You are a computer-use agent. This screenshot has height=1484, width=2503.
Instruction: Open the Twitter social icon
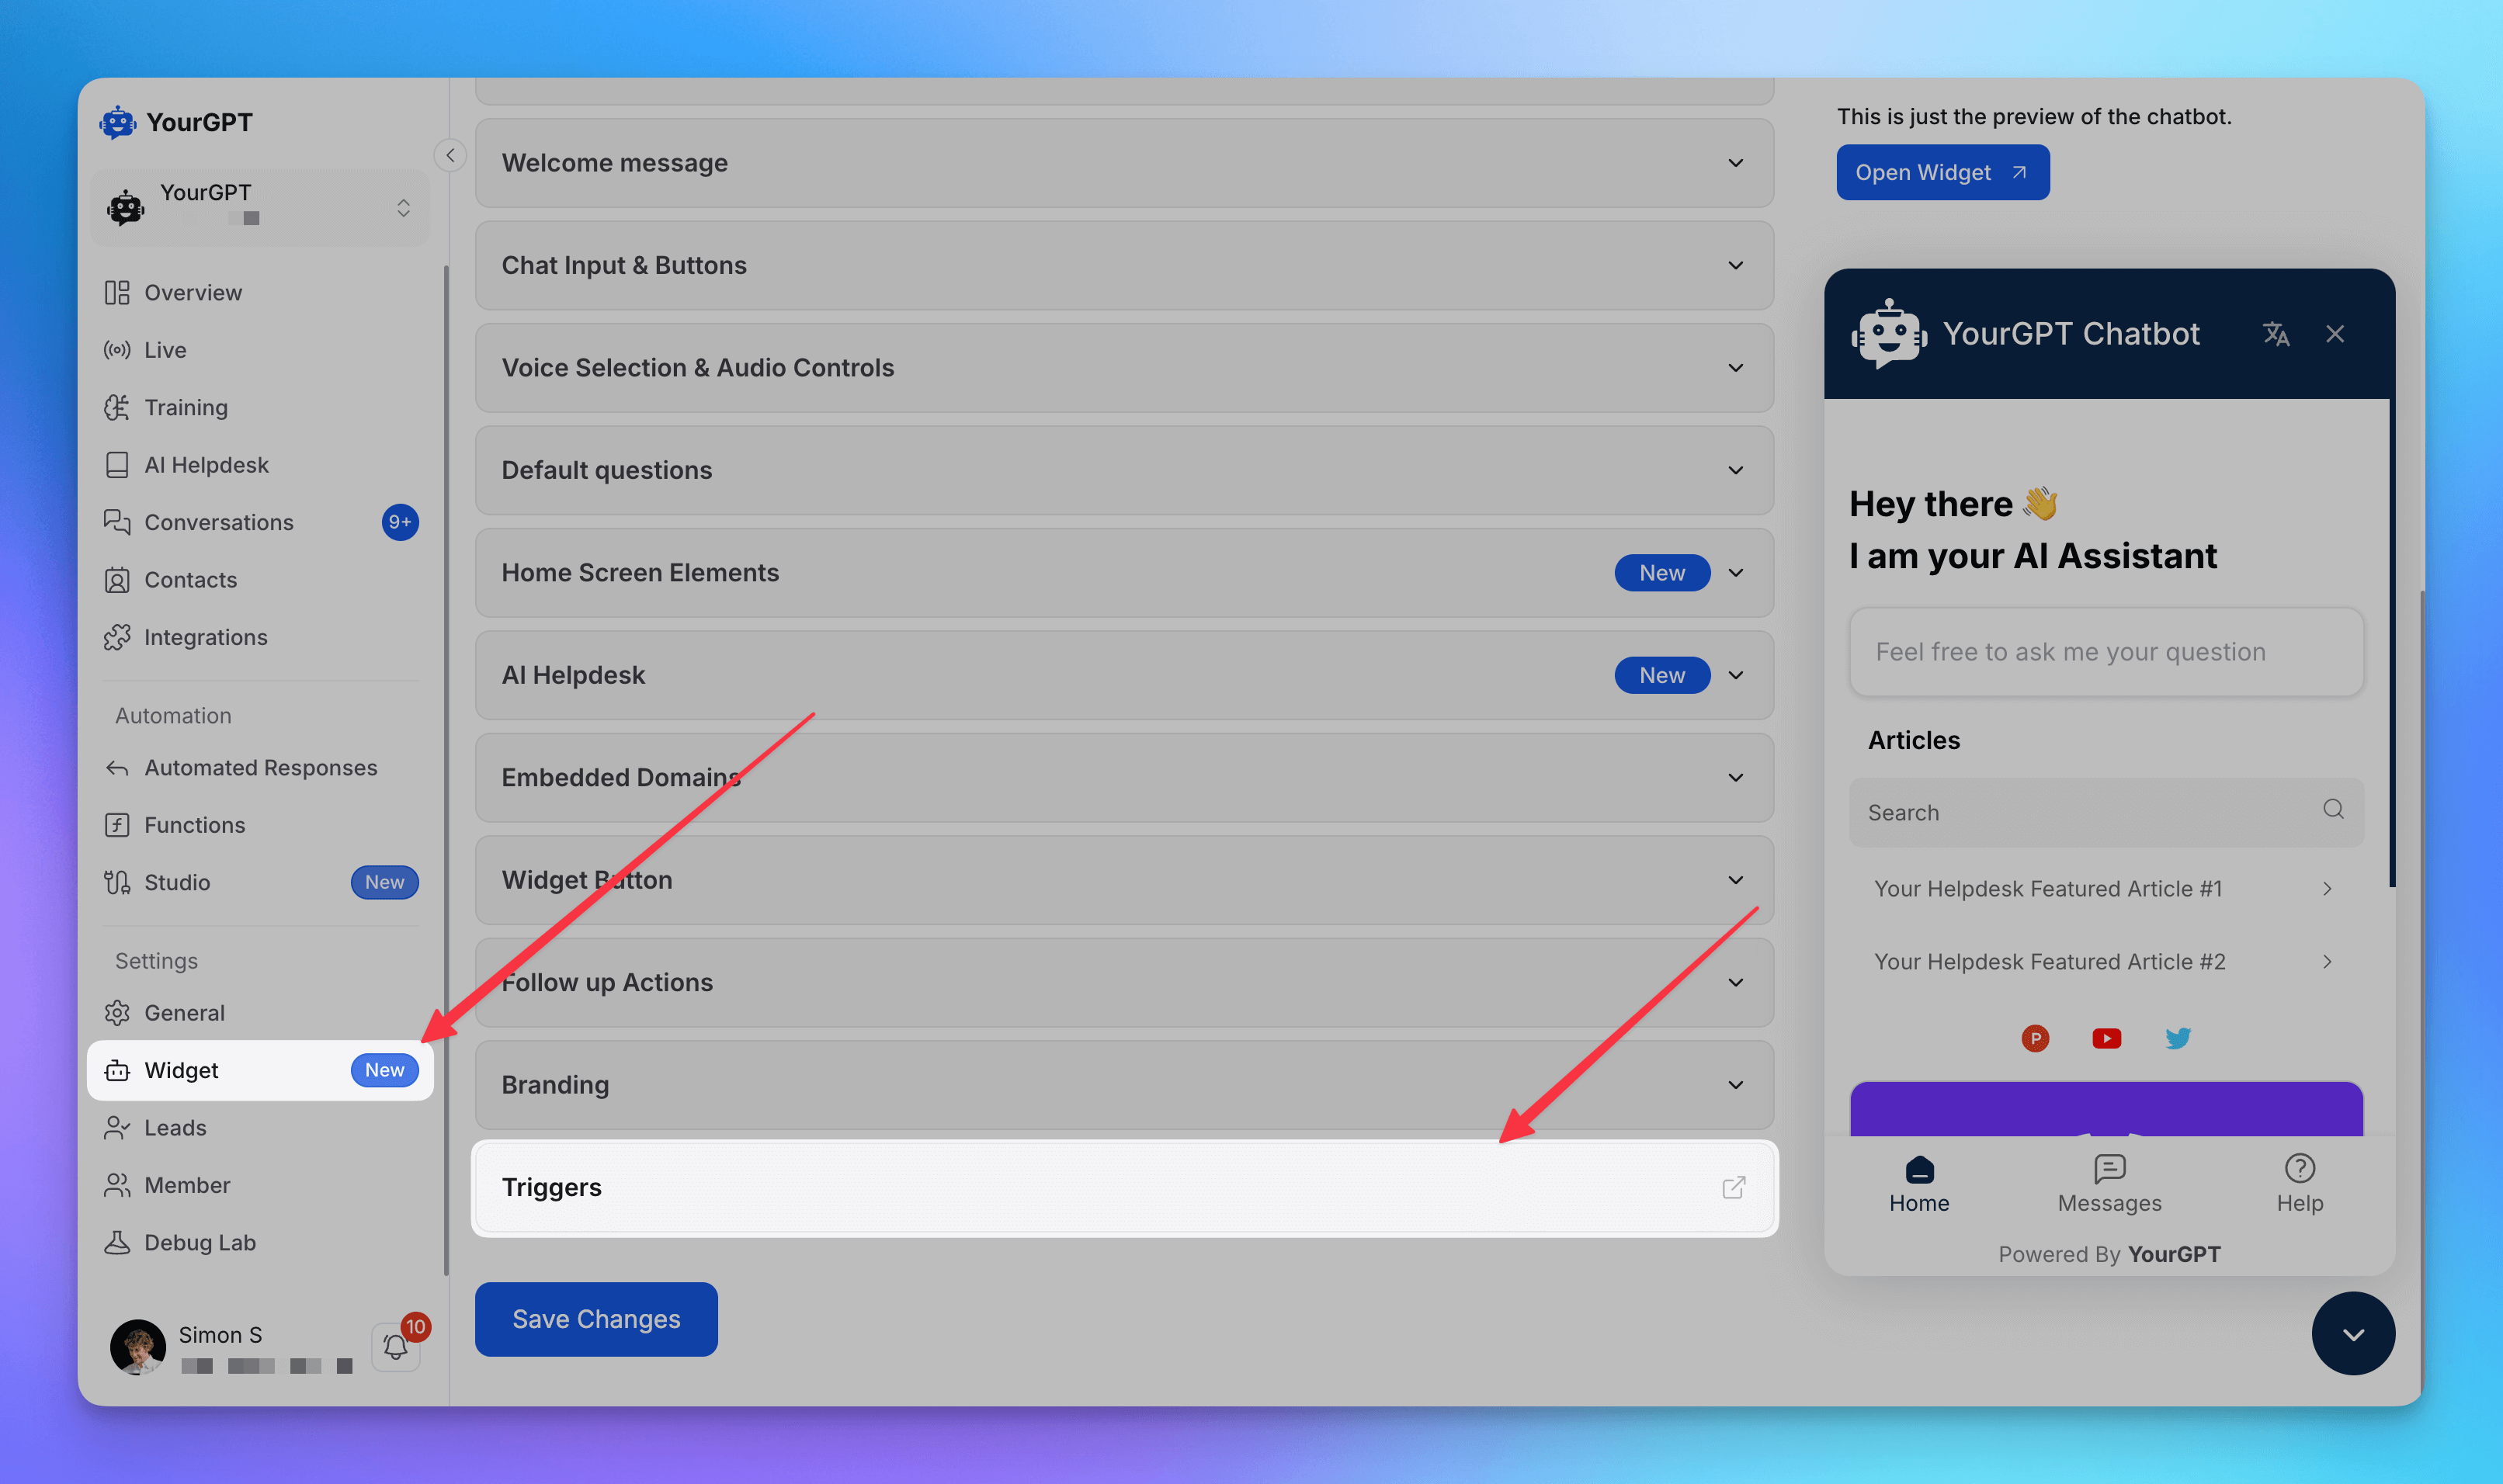point(2178,1038)
